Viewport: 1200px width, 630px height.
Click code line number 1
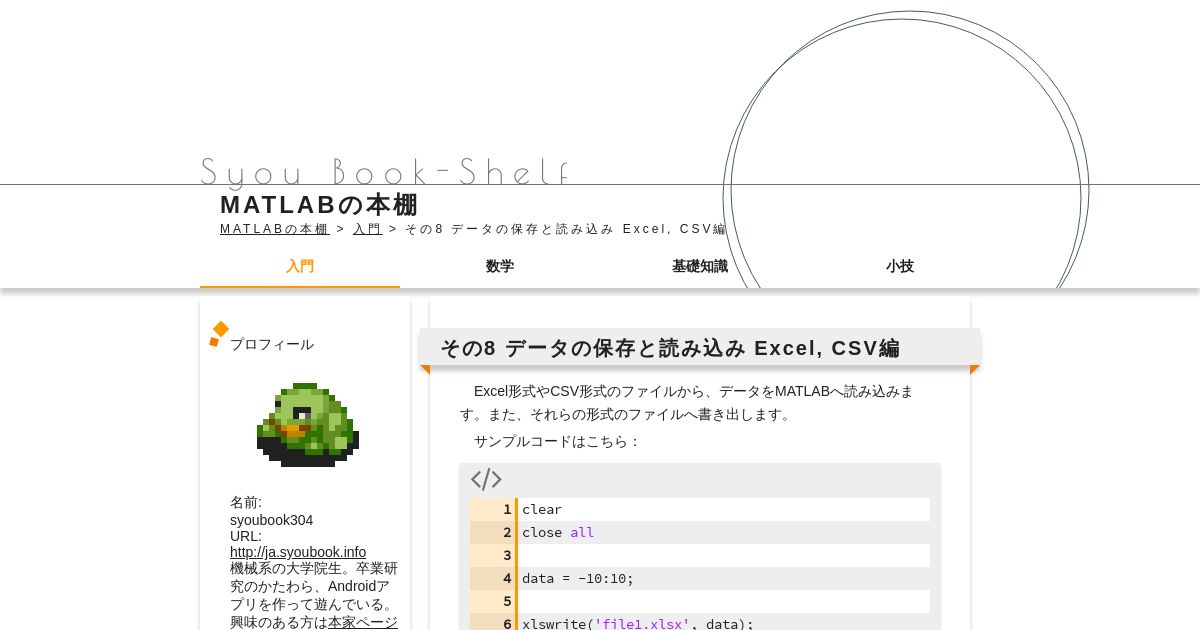click(507, 509)
